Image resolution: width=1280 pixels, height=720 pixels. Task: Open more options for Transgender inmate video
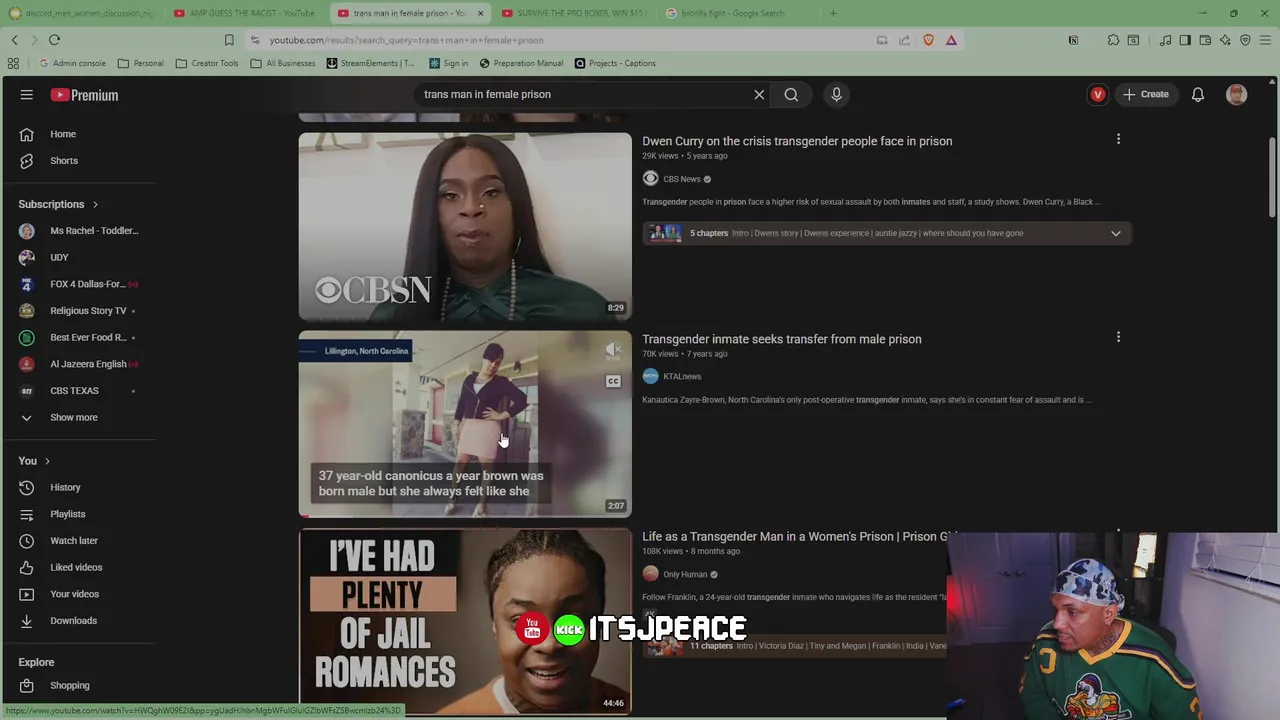click(x=1118, y=337)
